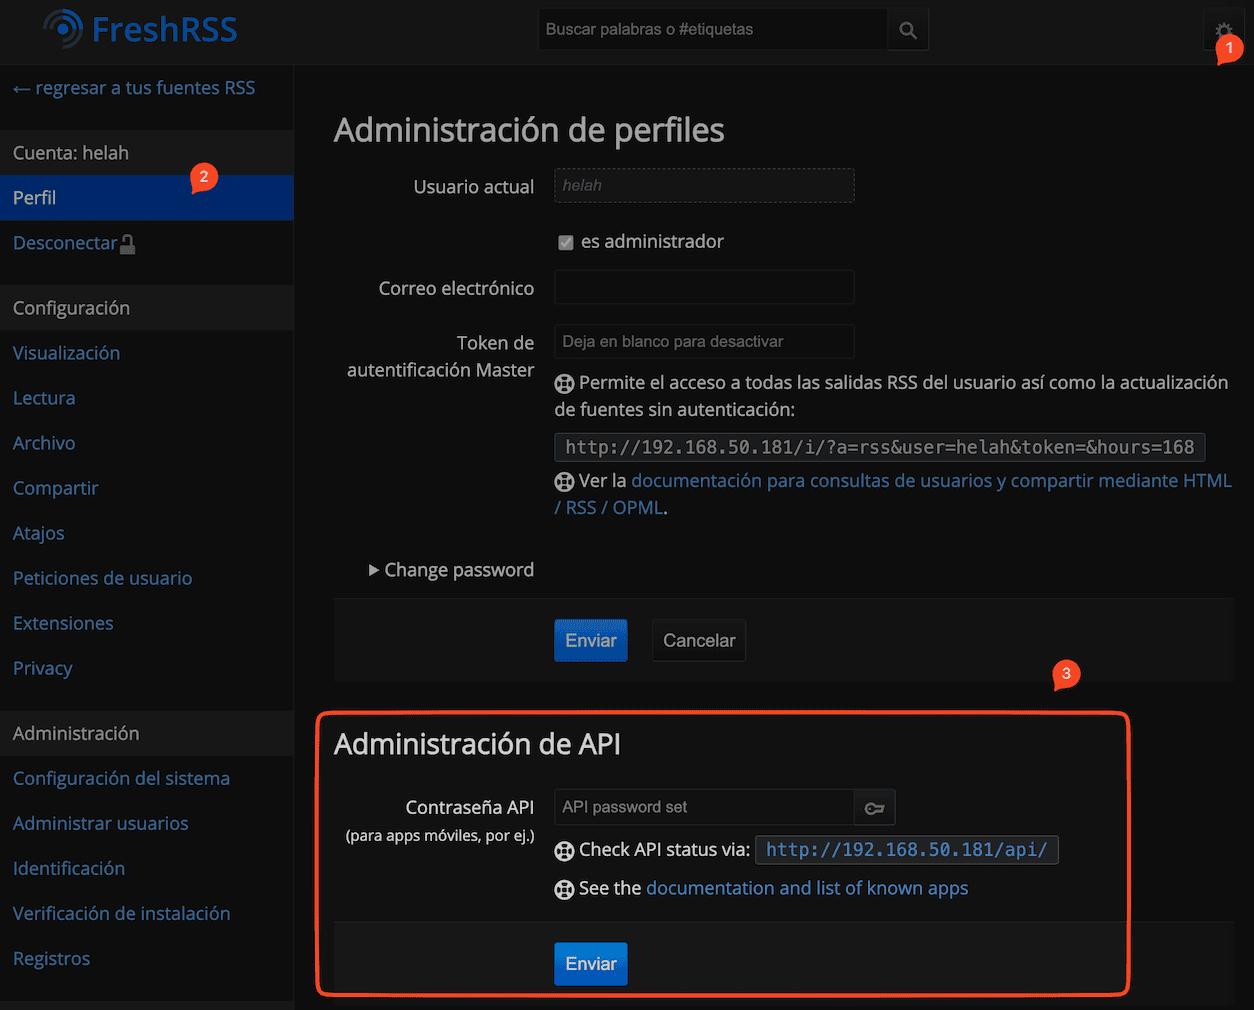Click the padlock icon next to Desconectar
This screenshot has height=1010, width=1254.
128,244
